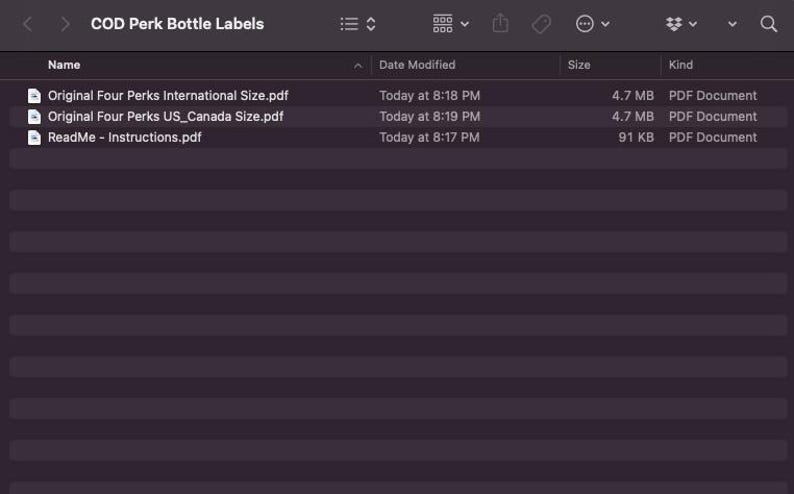Sort files by Date Modified column
The image size is (794, 494).
(417, 65)
